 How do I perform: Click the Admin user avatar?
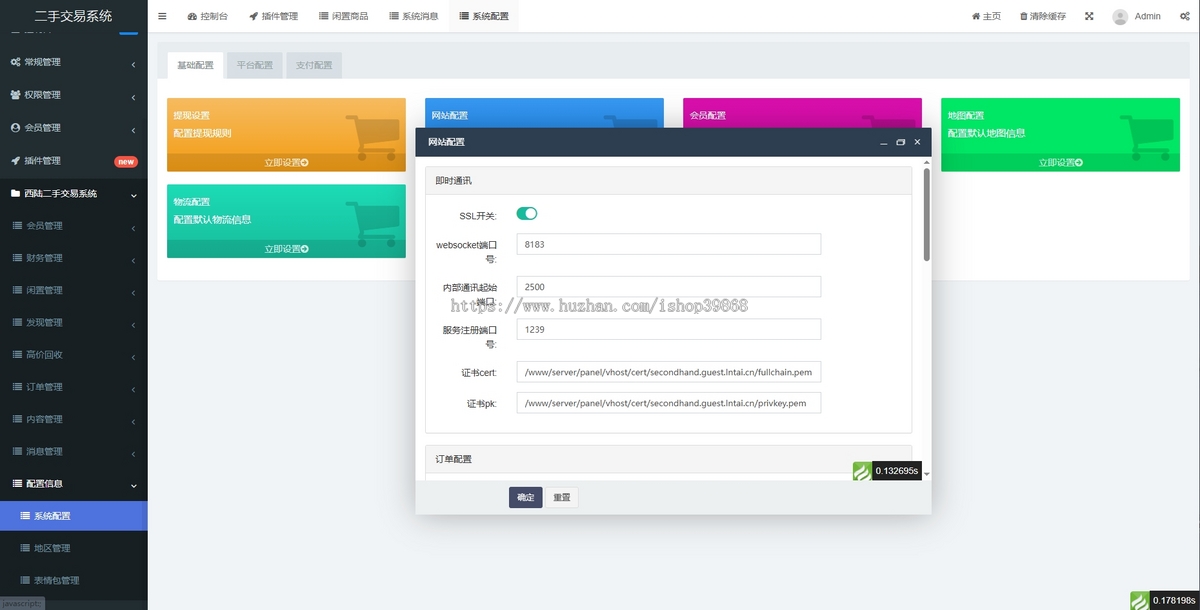1120,16
